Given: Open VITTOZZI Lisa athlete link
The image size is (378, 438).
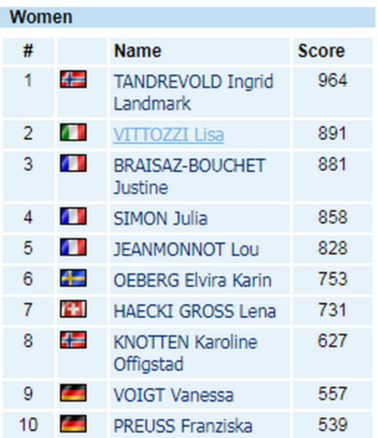Looking at the screenshot, I should 169,135.
